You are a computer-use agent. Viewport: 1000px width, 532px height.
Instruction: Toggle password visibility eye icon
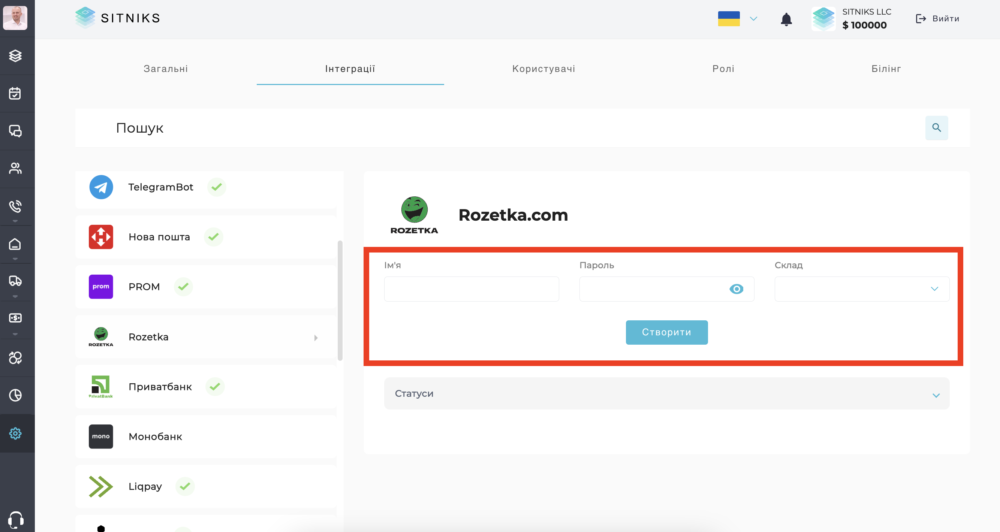tap(736, 289)
